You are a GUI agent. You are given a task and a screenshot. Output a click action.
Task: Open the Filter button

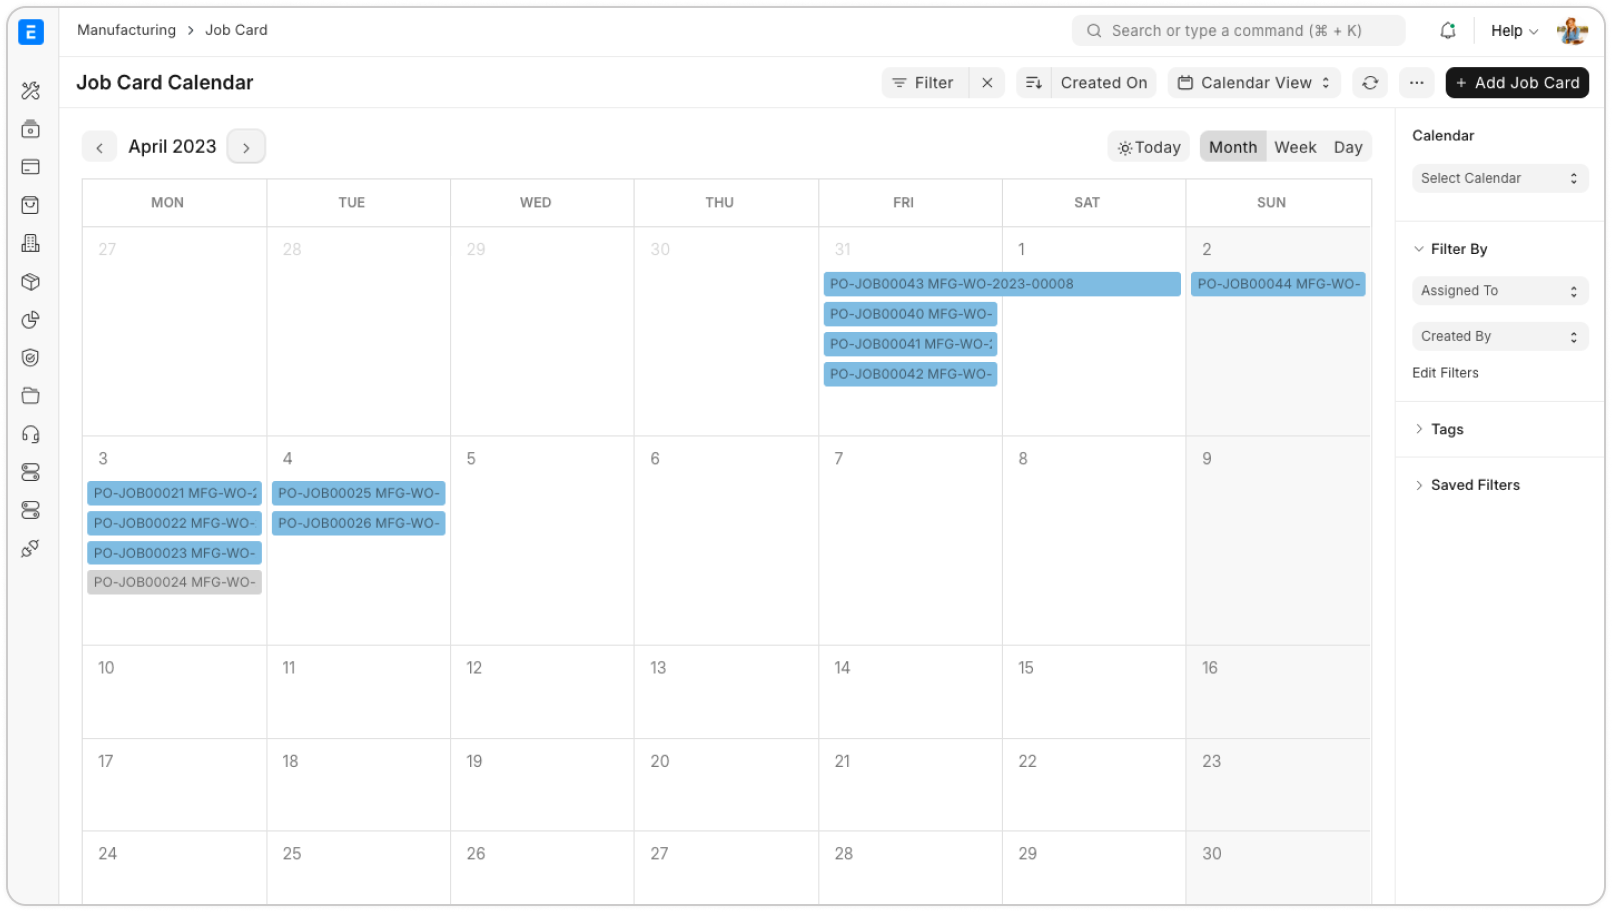coord(924,83)
